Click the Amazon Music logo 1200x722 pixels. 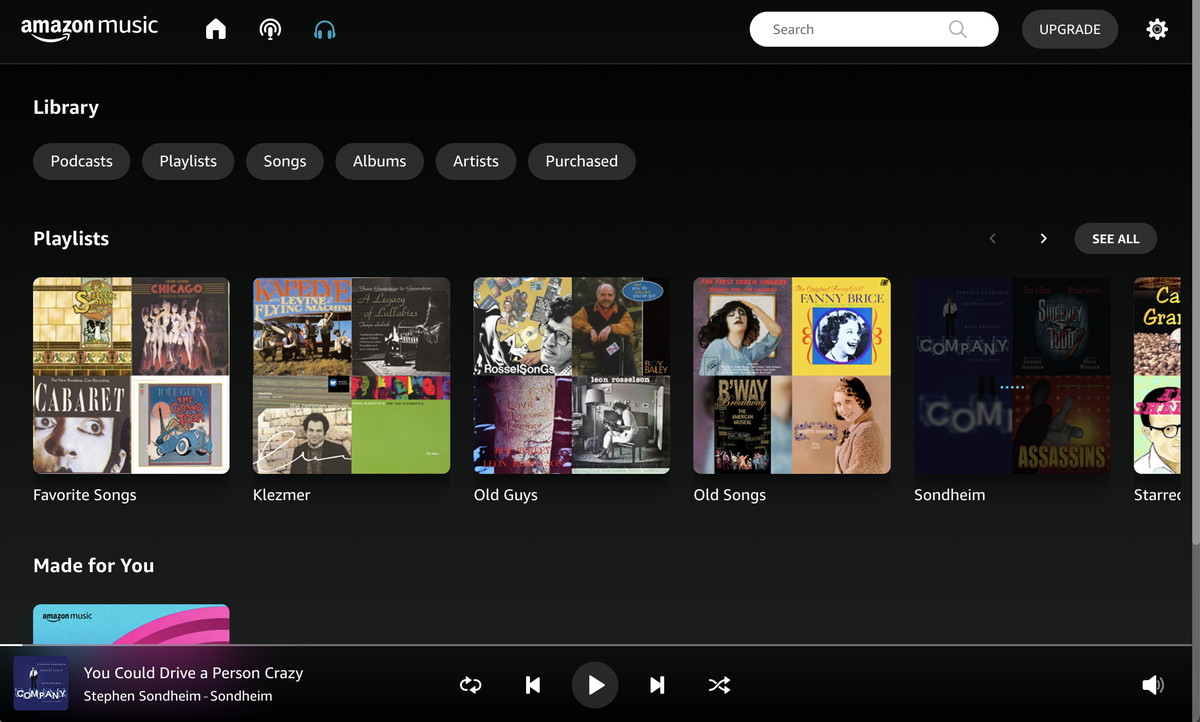(90, 28)
